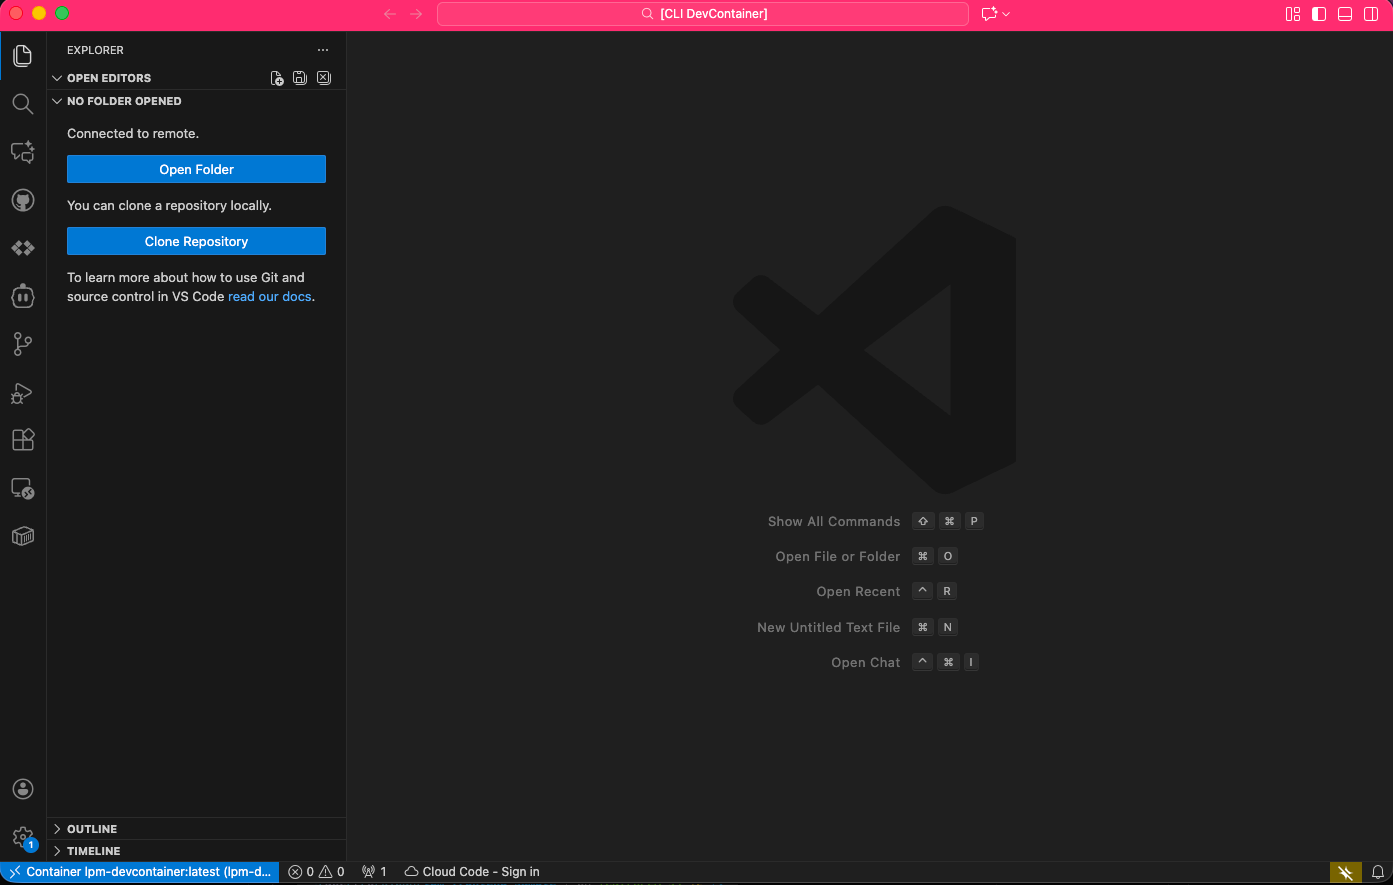The image size is (1393, 885).
Task: Click Open File or Folder shortcut label
Action: coord(838,557)
